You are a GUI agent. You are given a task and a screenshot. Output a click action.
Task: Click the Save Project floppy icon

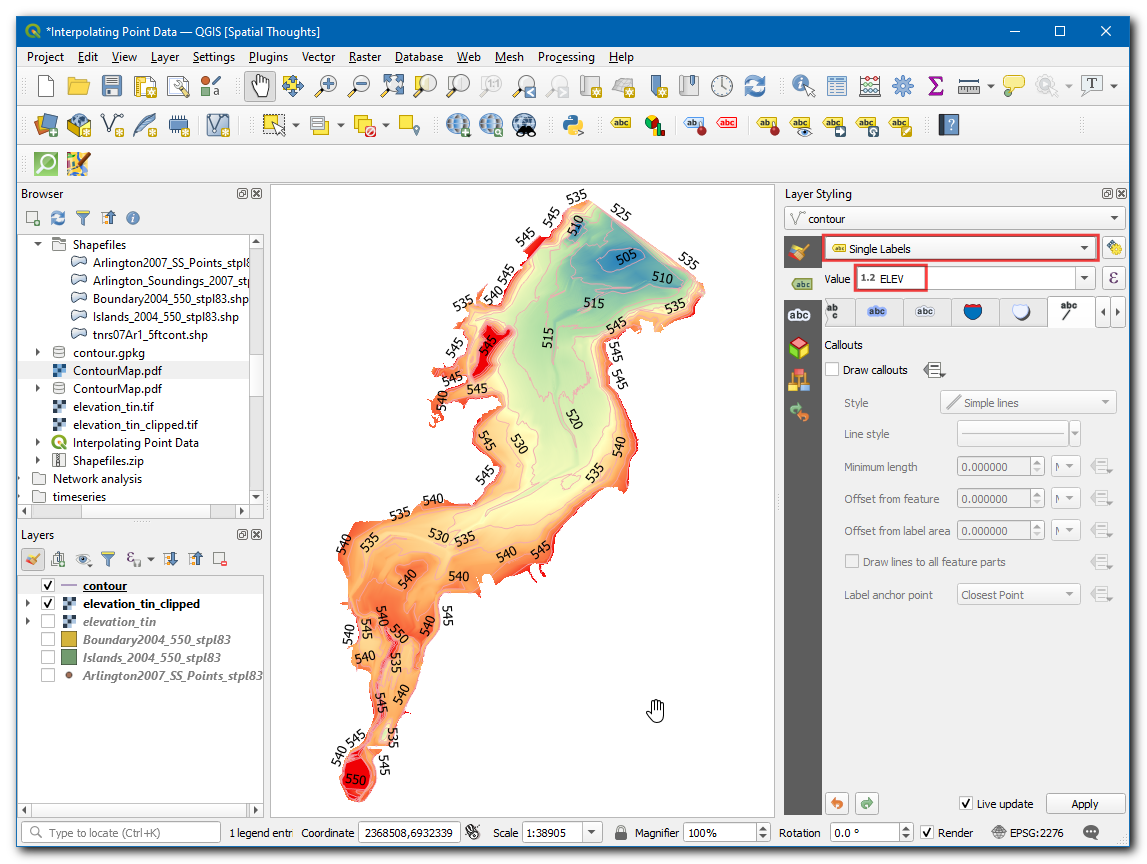tap(112, 86)
